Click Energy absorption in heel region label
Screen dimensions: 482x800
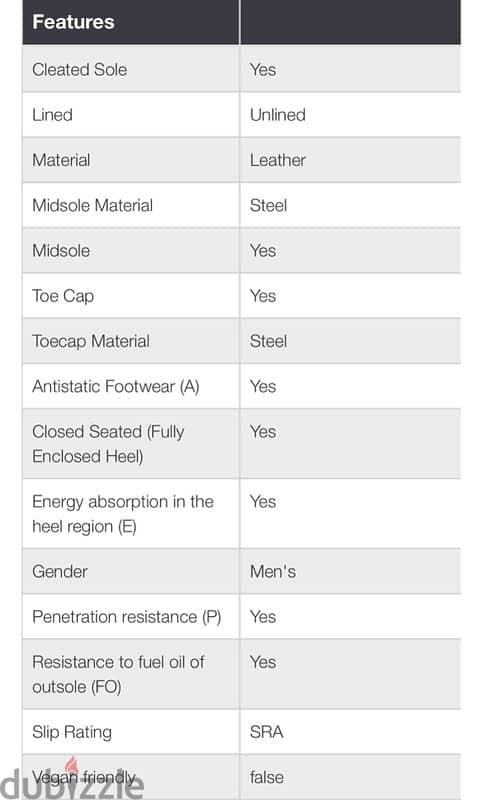click(x=123, y=514)
